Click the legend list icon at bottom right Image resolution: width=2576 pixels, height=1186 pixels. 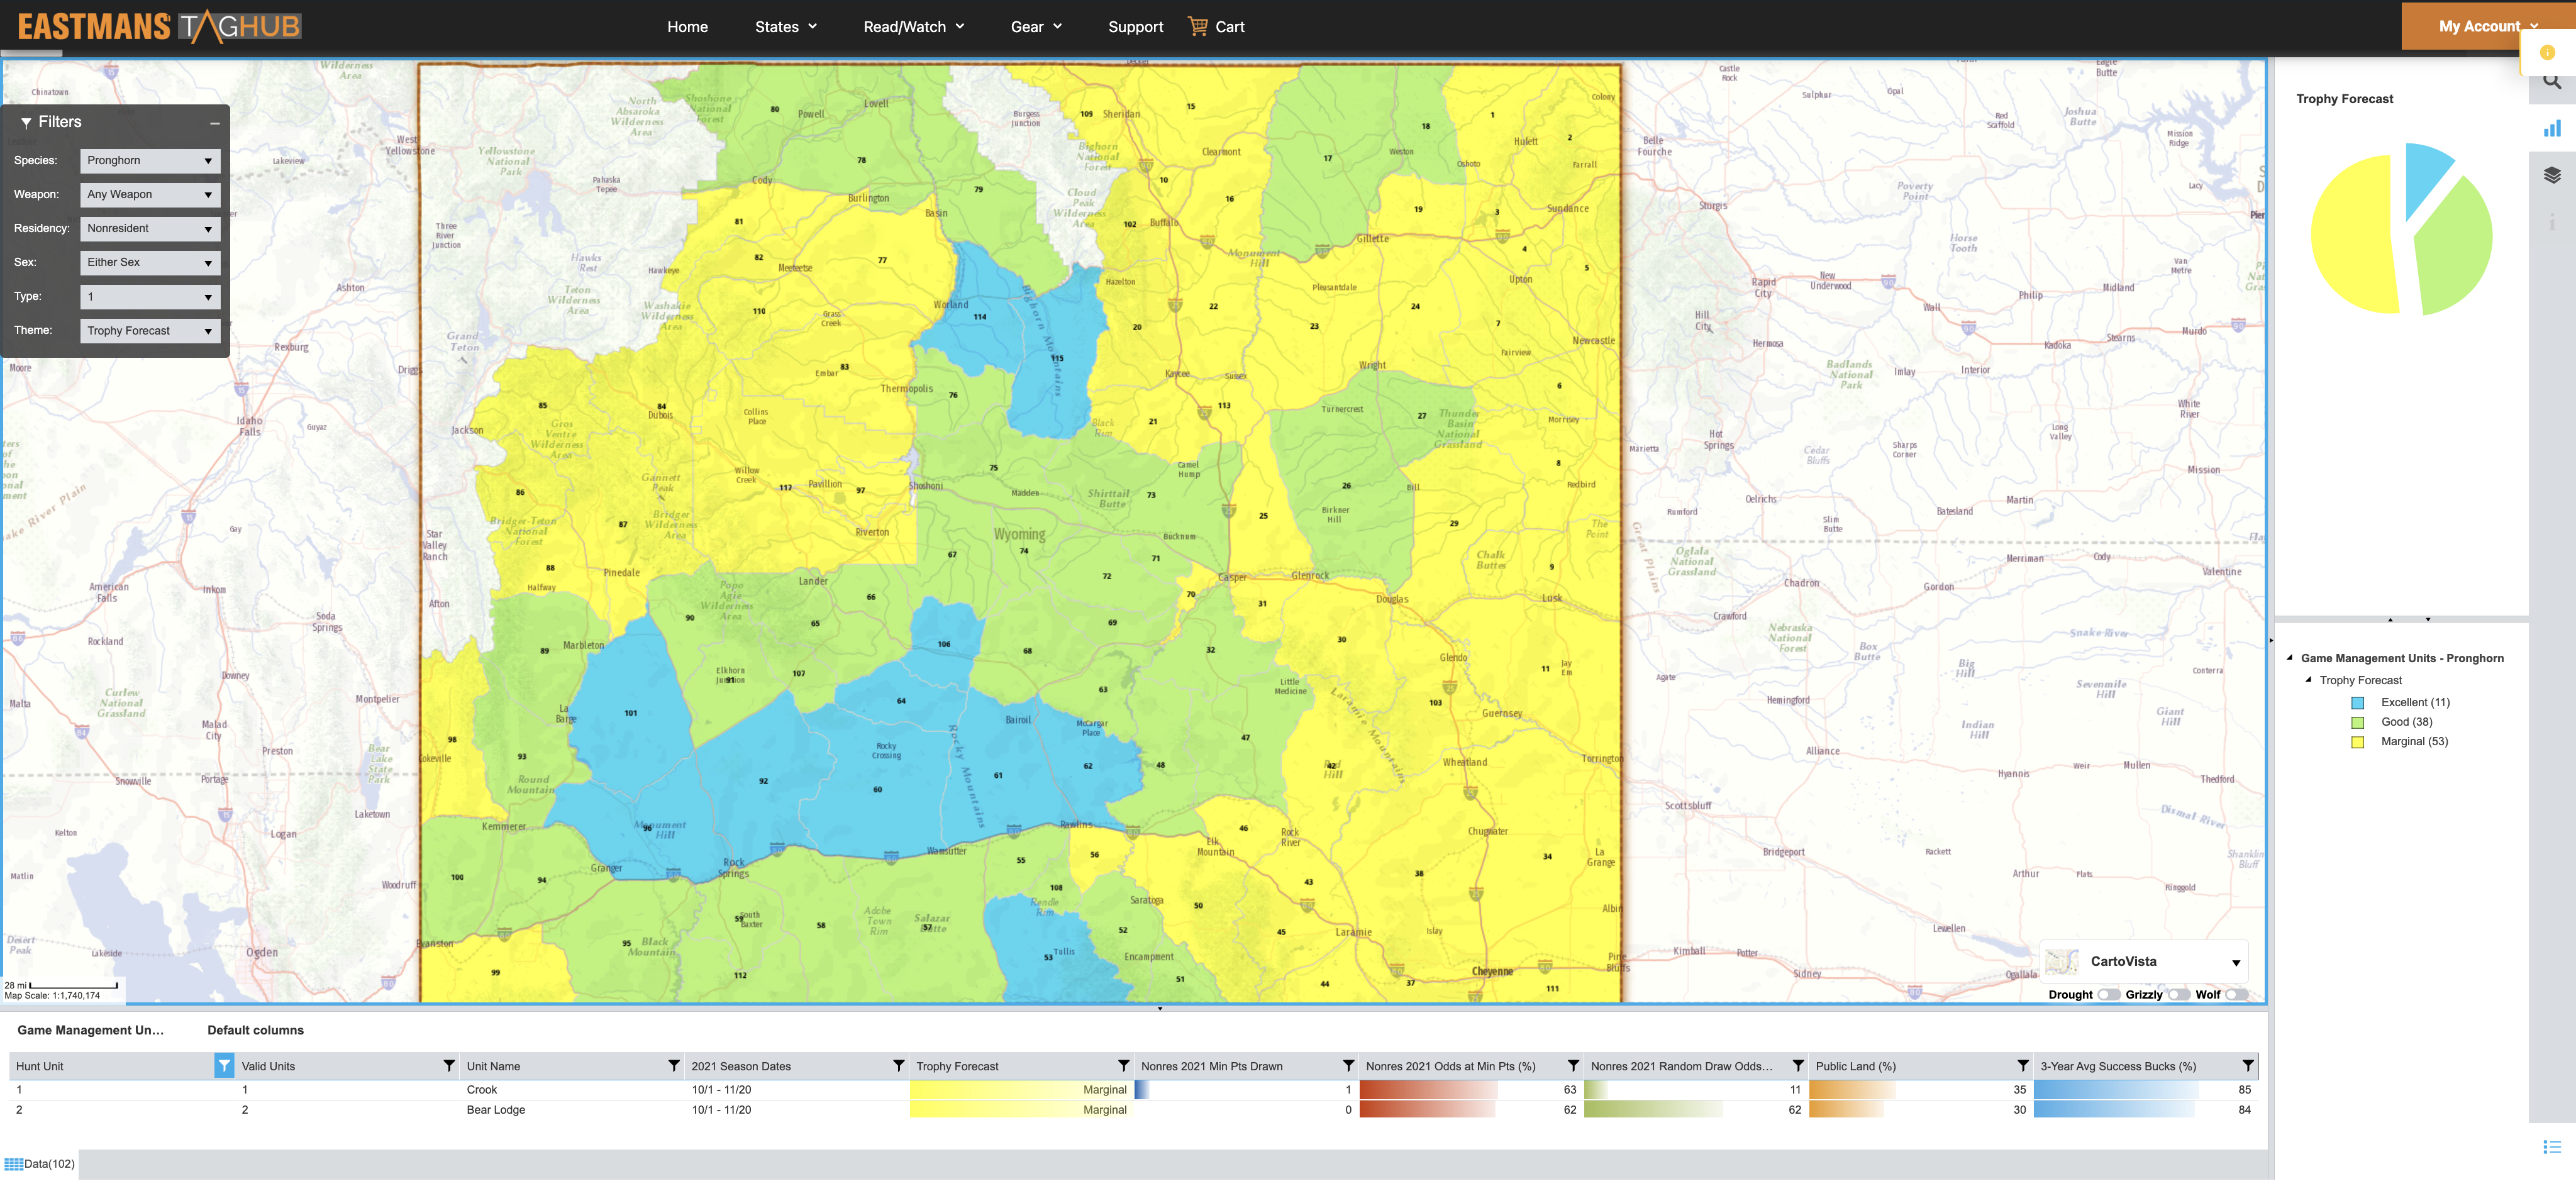point(2552,1147)
